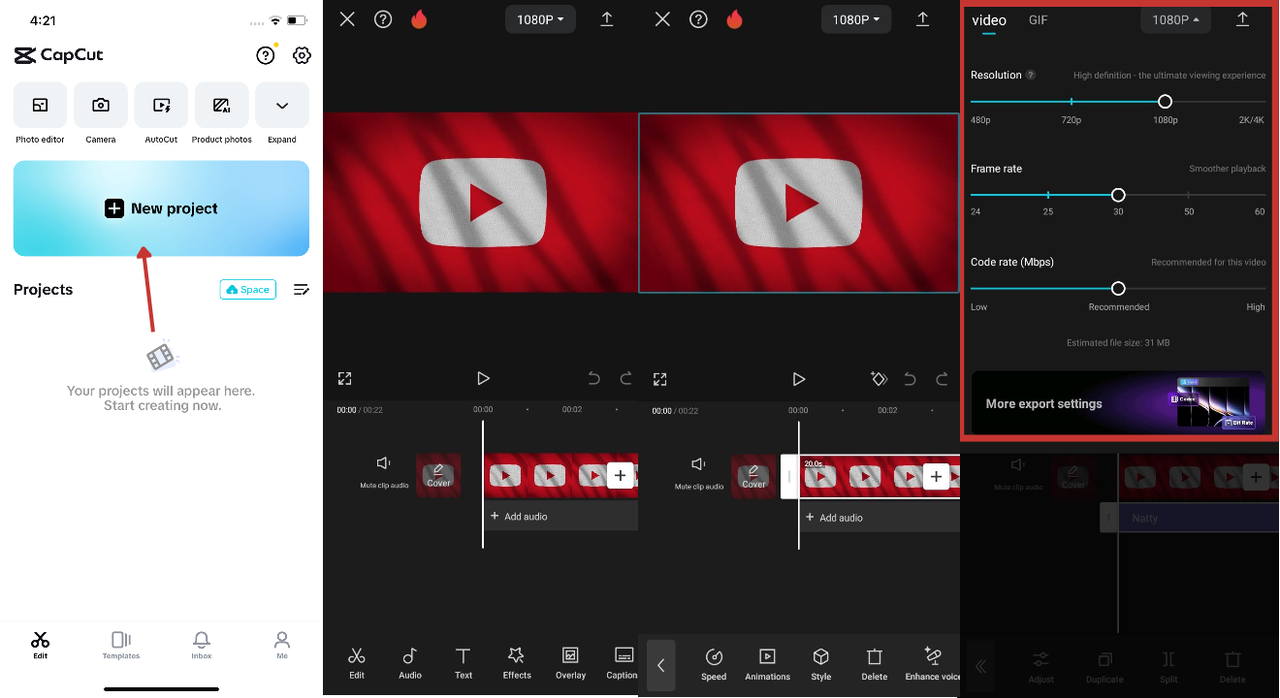Open the Me profile tab
Screen dimensions: 1280x698
pyautogui.click(x=282, y=645)
